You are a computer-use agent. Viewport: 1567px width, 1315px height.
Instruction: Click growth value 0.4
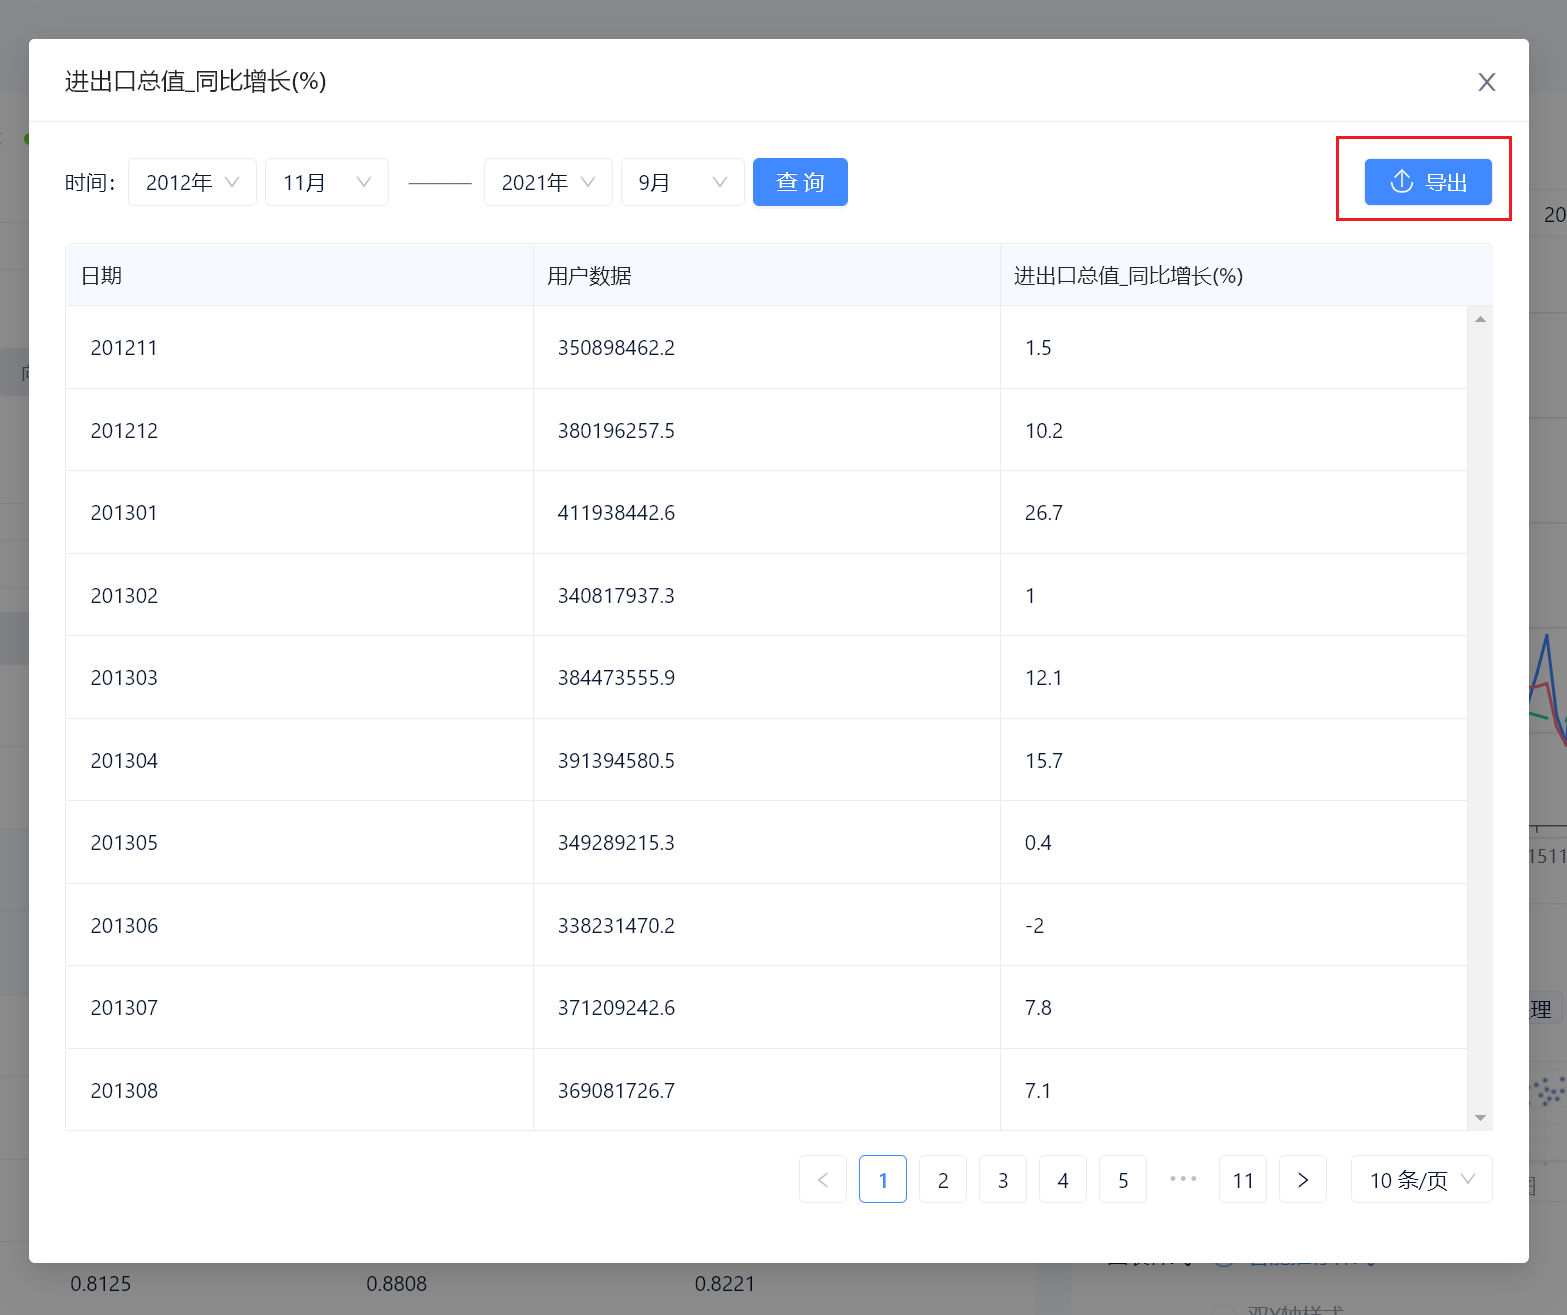pyautogui.click(x=1038, y=843)
